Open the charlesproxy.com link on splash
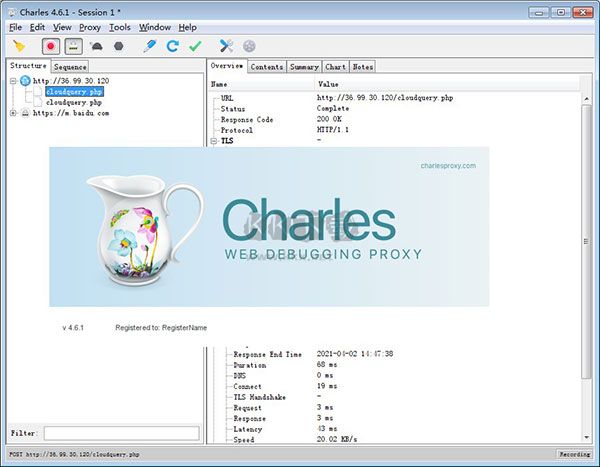The height and width of the screenshot is (467, 600). click(x=448, y=166)
